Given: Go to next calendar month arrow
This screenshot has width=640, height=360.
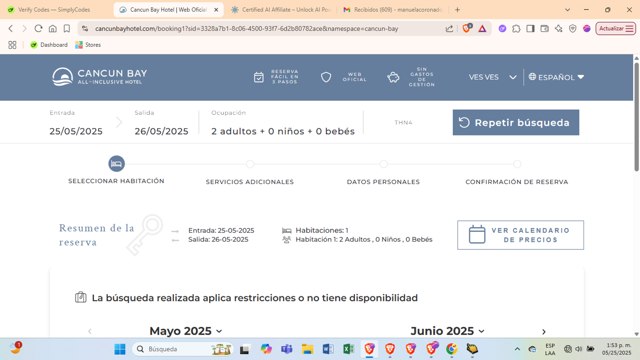Looking at the screenshot, I should (544, 331).
